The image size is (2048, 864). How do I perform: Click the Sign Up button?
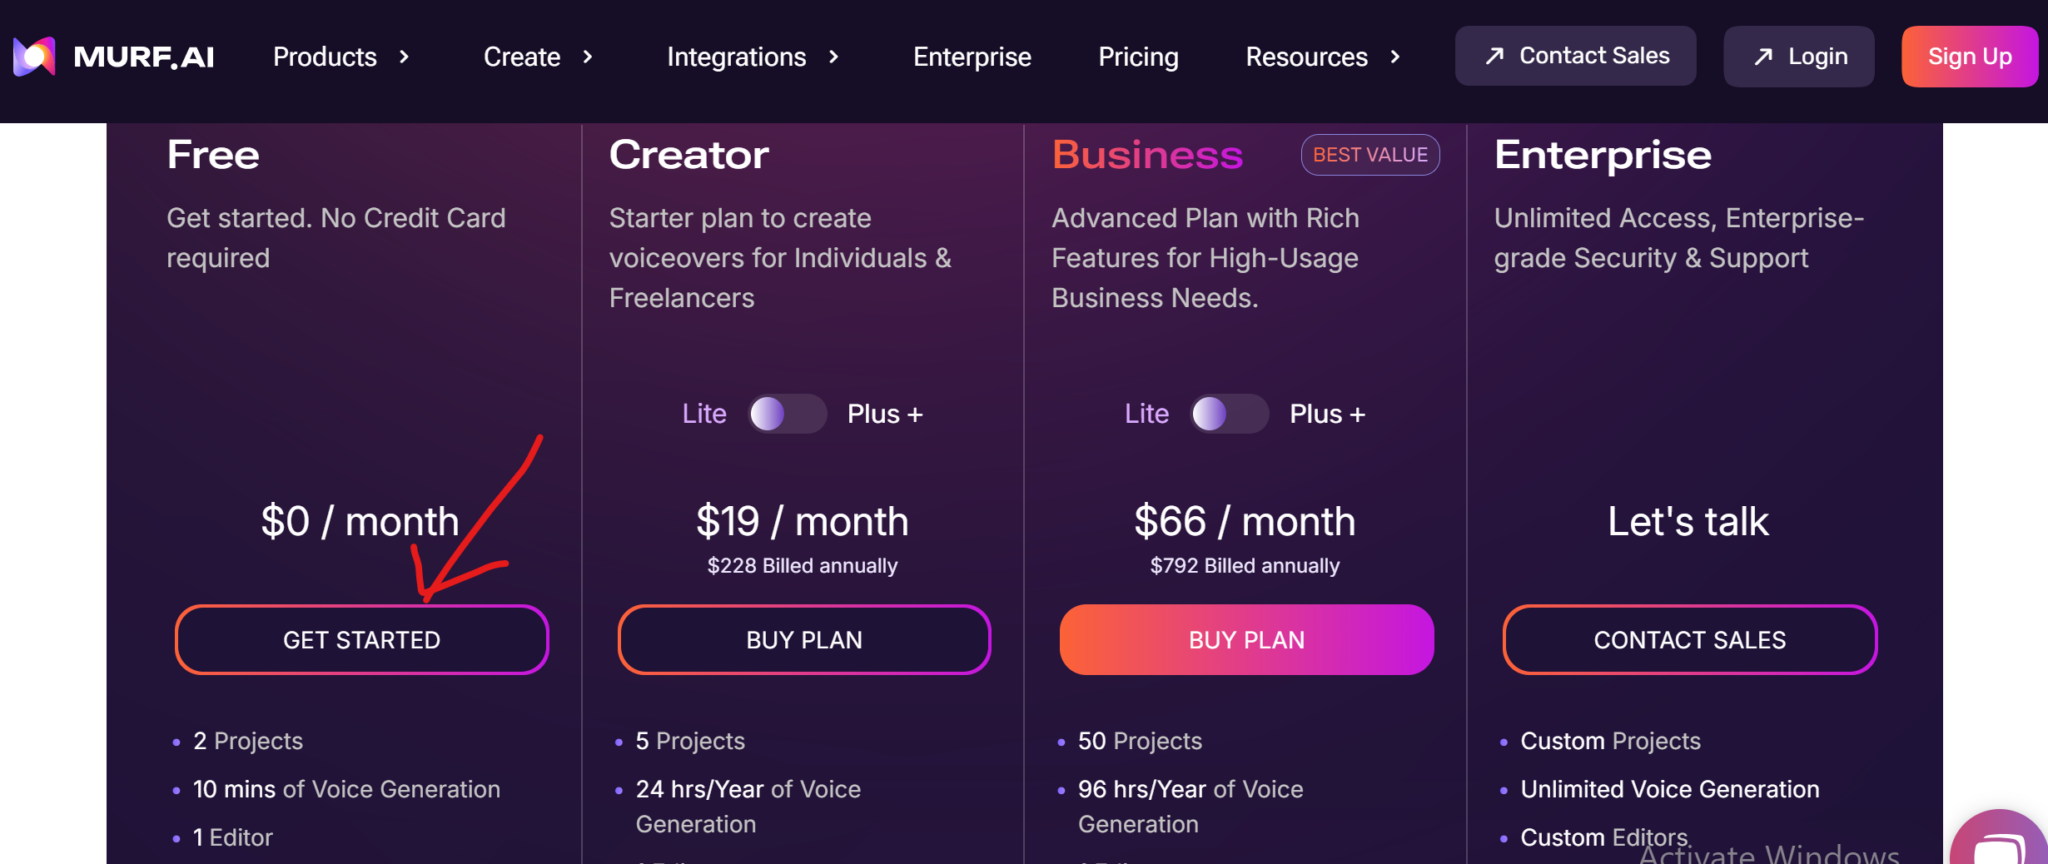coord(1969,56)
